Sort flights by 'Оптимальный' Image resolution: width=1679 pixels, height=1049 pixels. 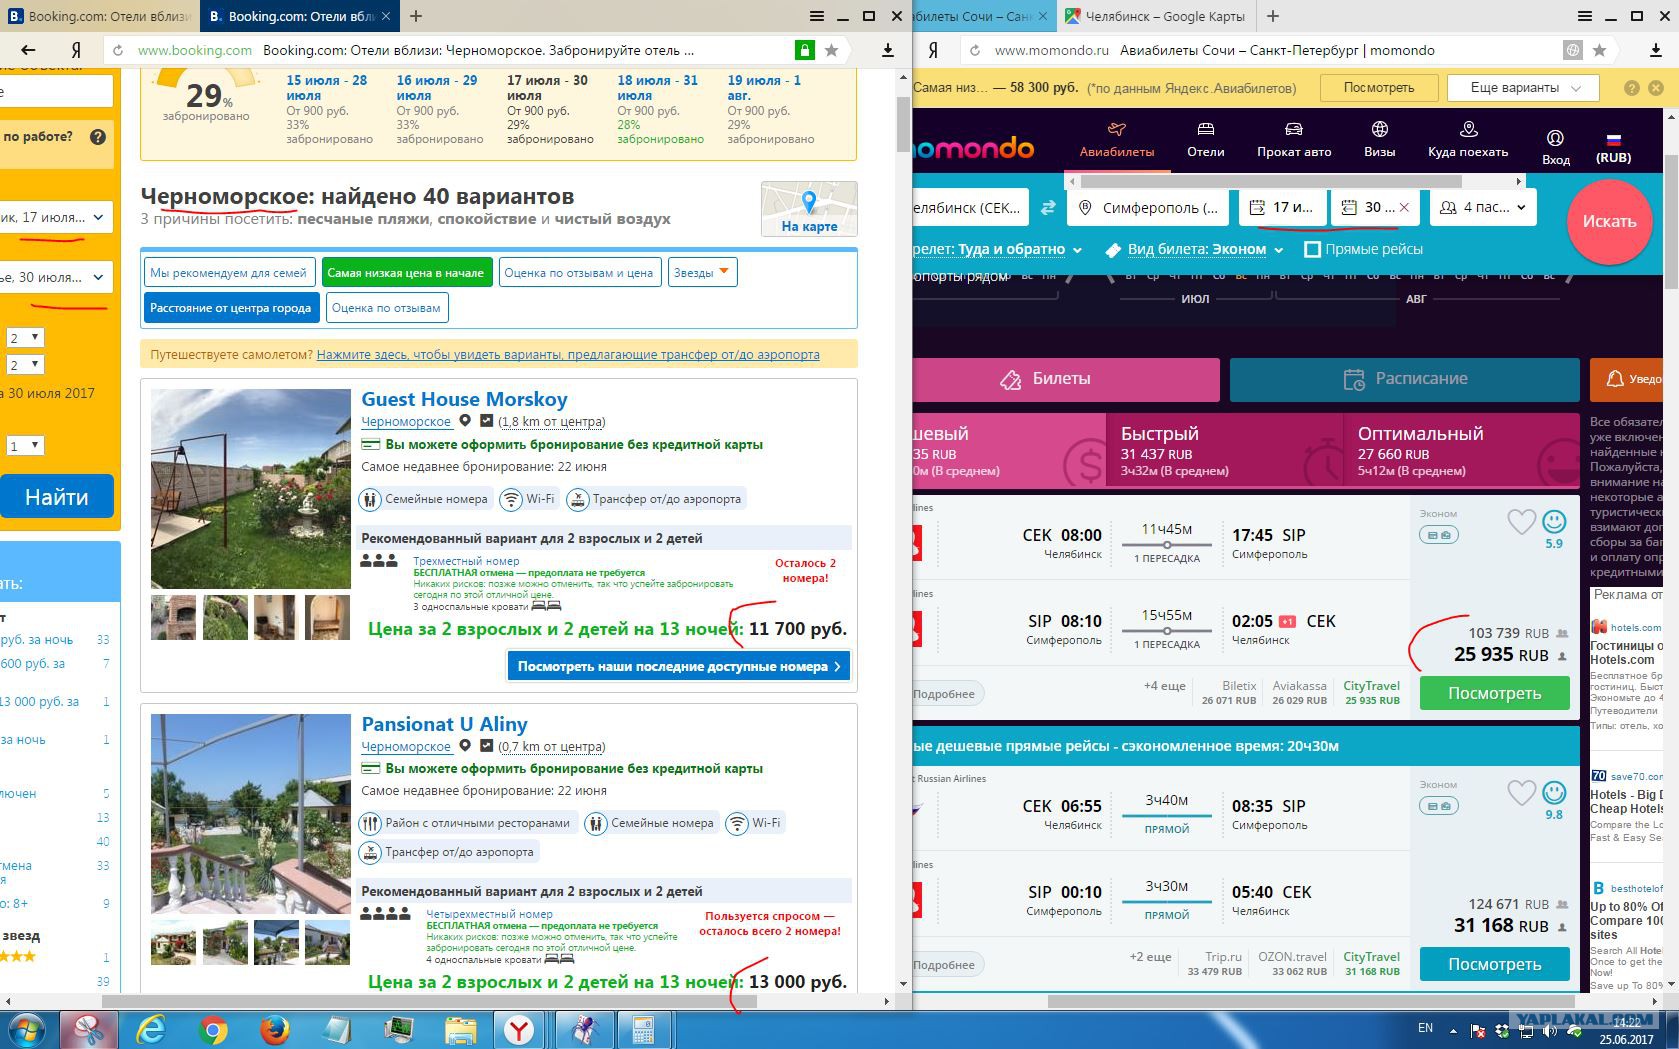(x=1461, y=450)
